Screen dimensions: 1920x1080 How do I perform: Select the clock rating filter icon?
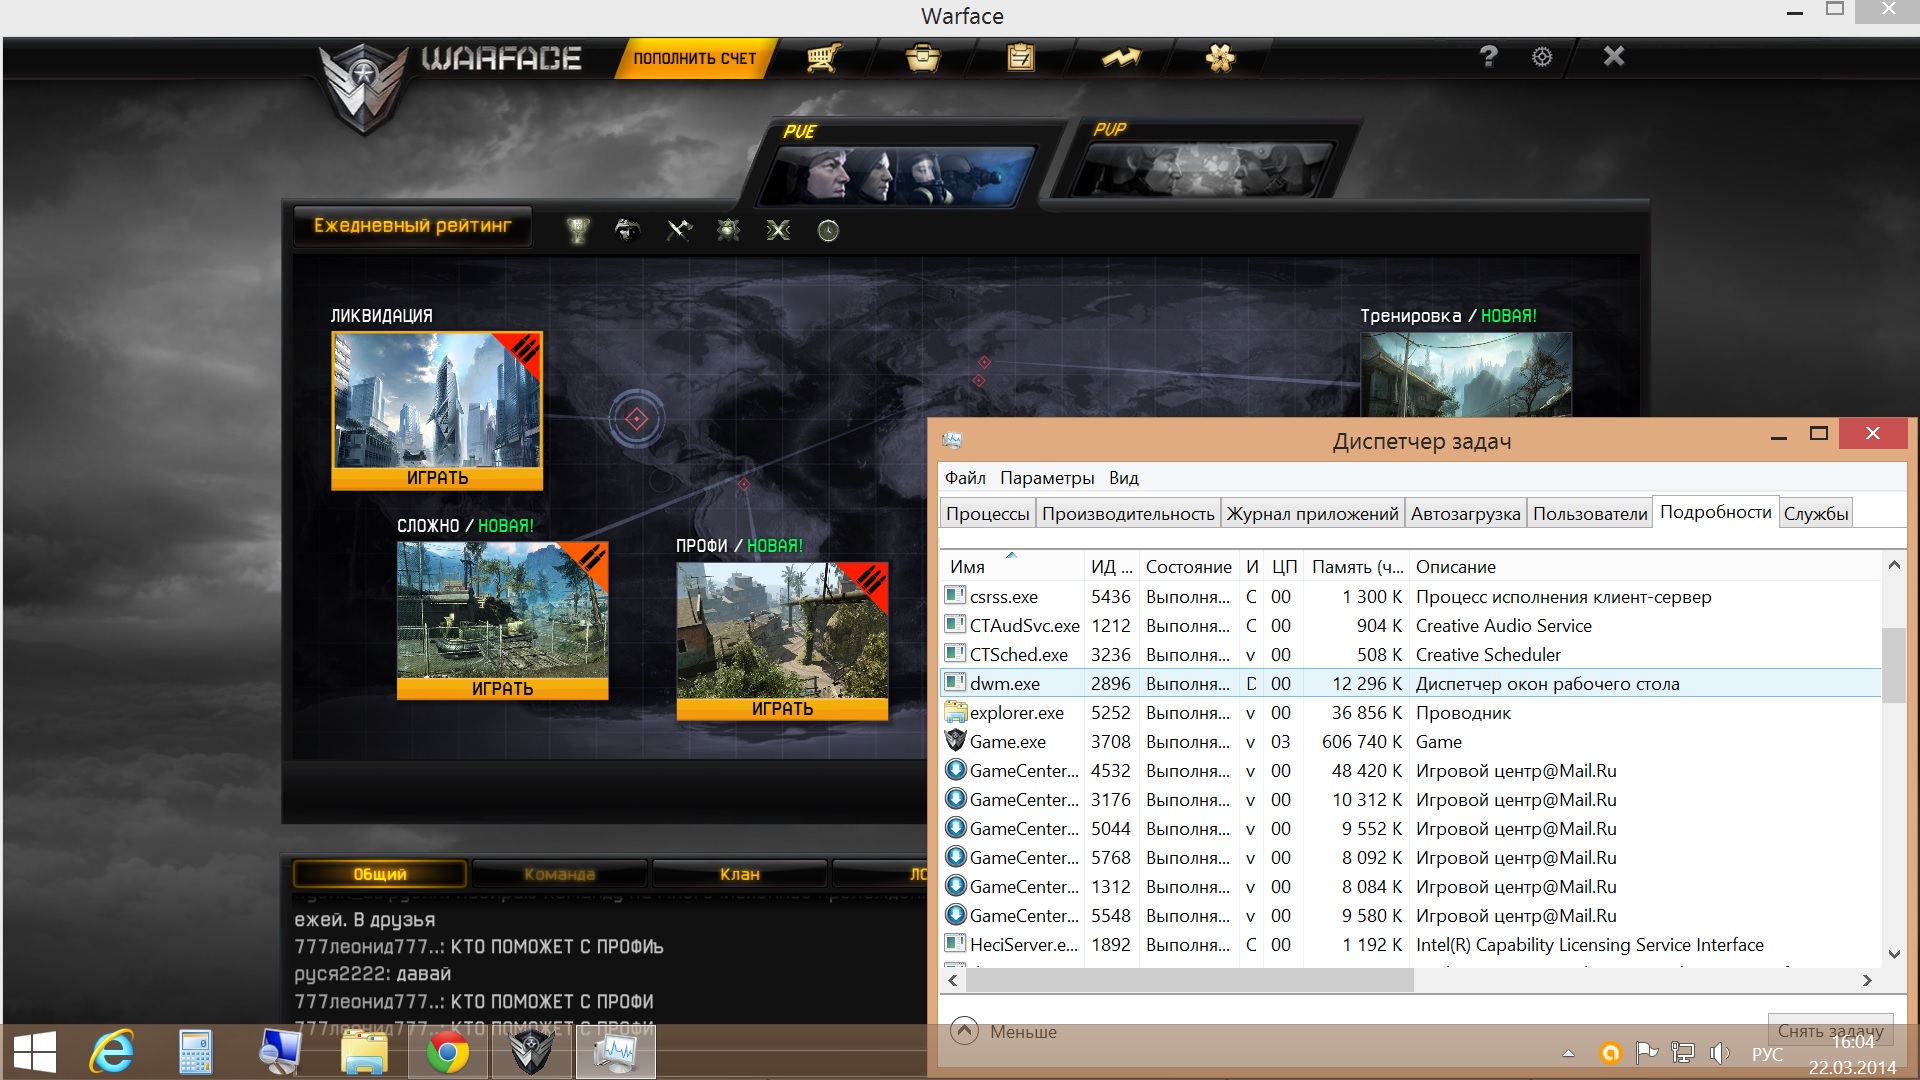828,231
